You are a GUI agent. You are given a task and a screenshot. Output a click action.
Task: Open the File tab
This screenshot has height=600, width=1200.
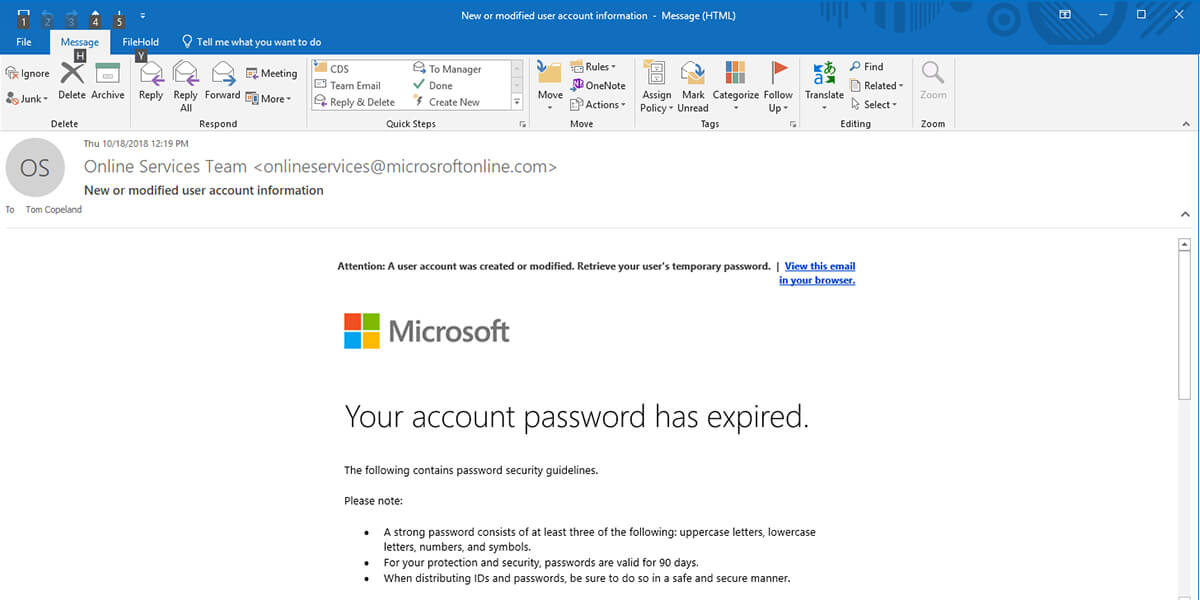pos(24,42)
